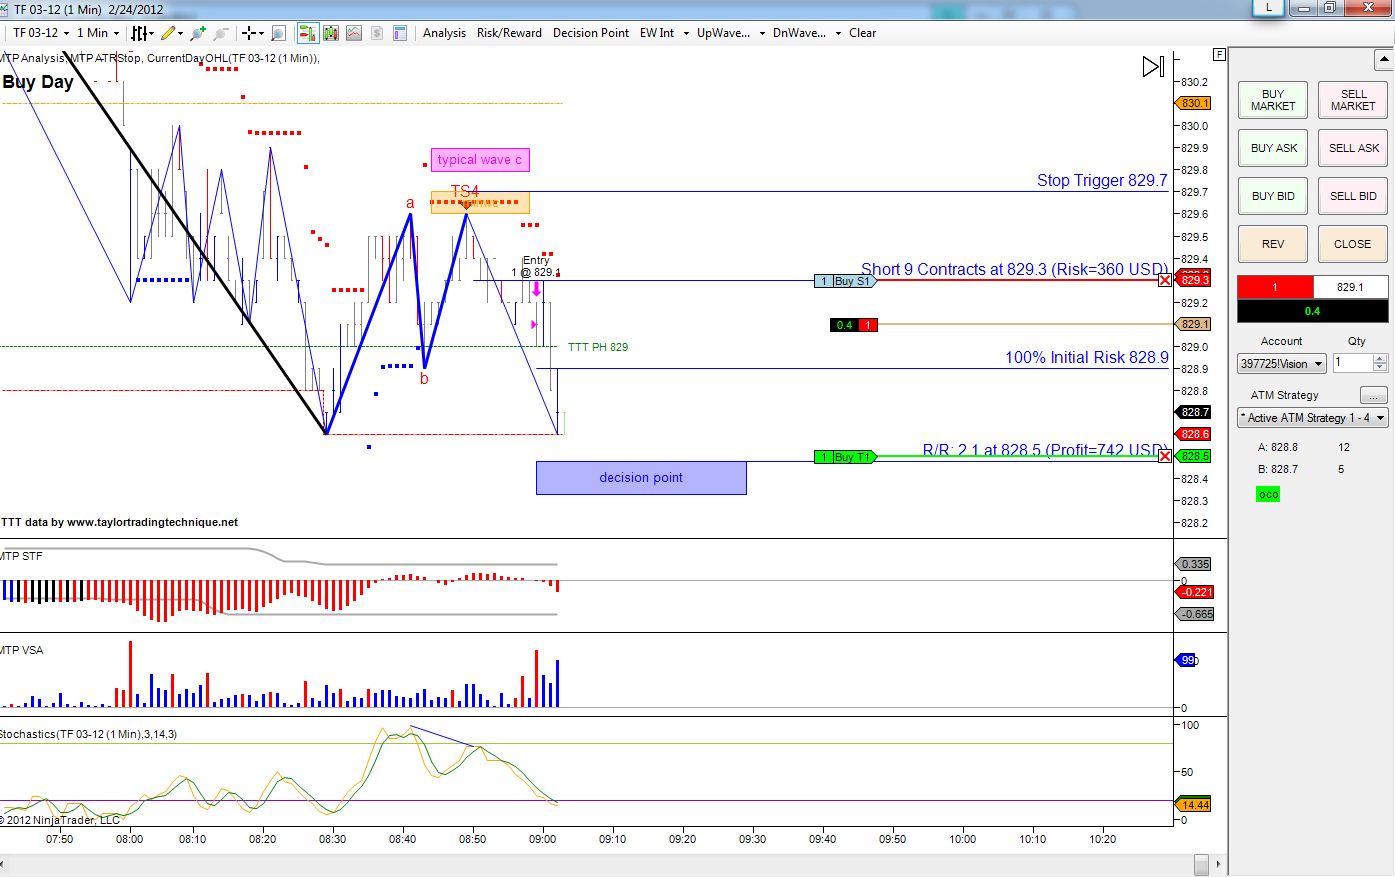Click the grey plug disconnect icon

coord(221,33)
